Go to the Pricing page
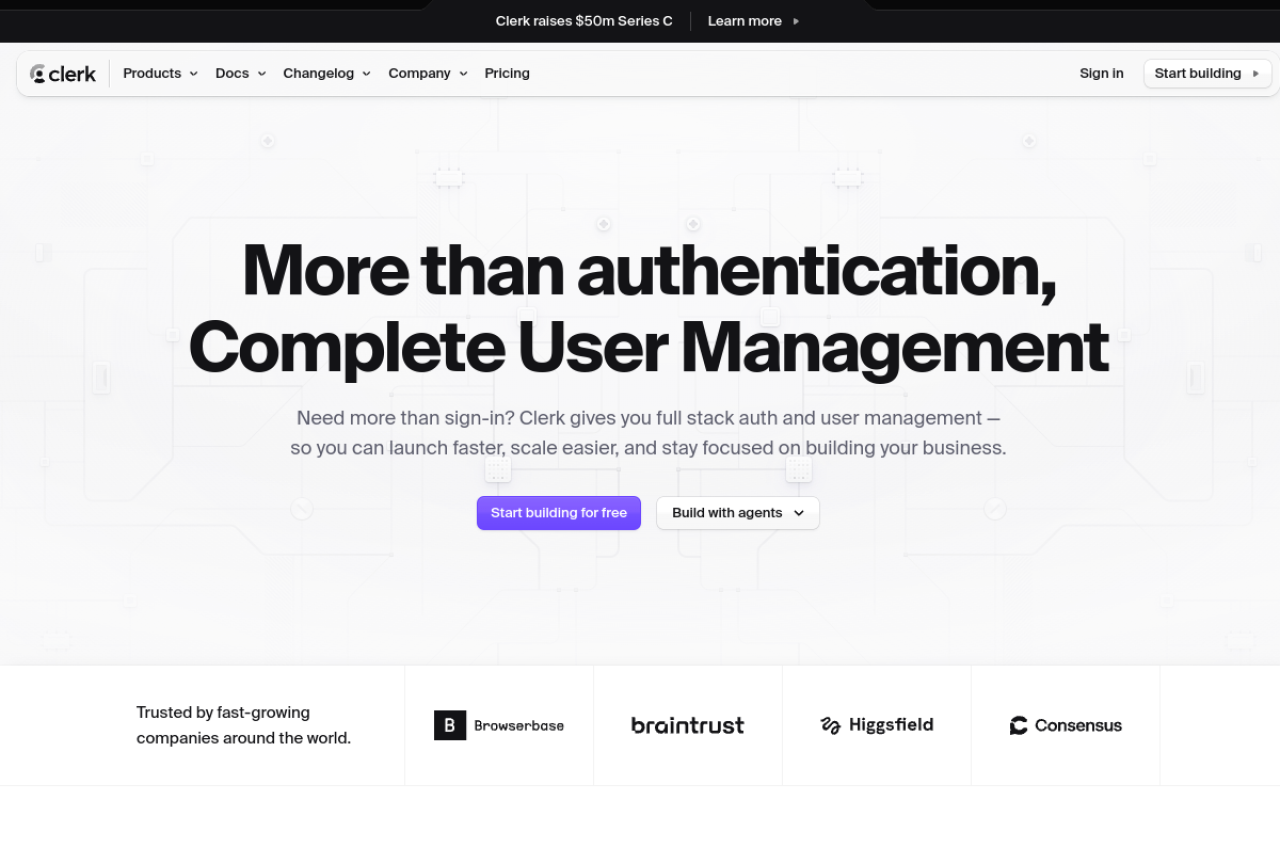The image size is (1280, 853). click(507, 74)
